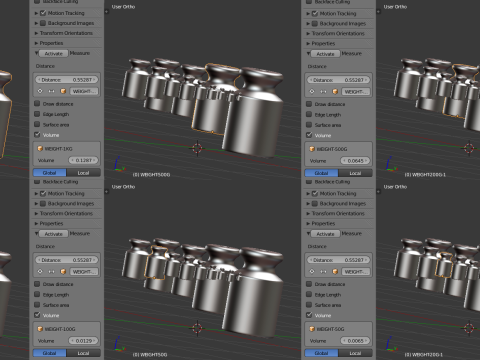Click the plus region toggle in viewport beside WEIGHT-1KG panel

tap(107, 12)
